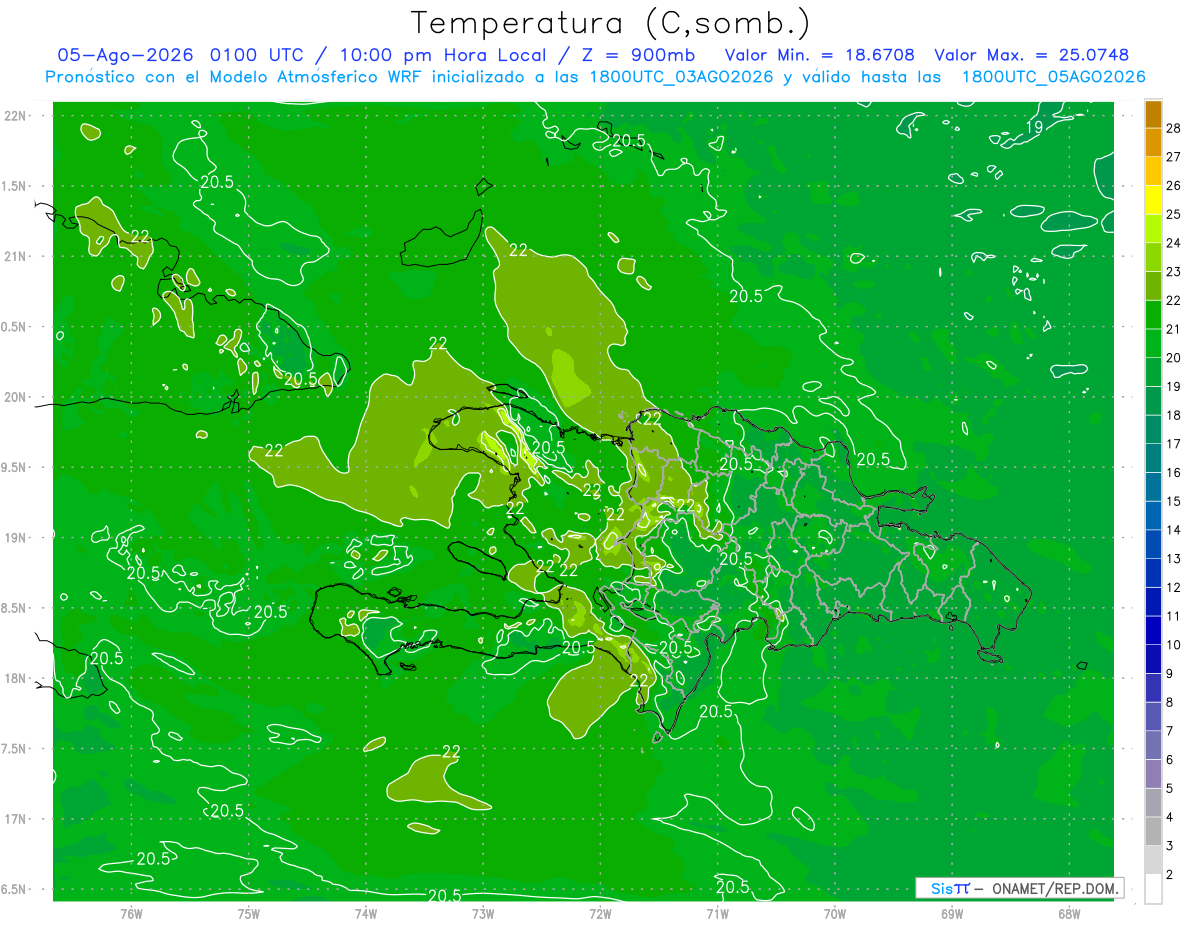Screen dimensions: 1200x927
Task: Click the 'Temperatura (C,somb.)' map title
Action: pyautogui.click(x=610, y=24)
